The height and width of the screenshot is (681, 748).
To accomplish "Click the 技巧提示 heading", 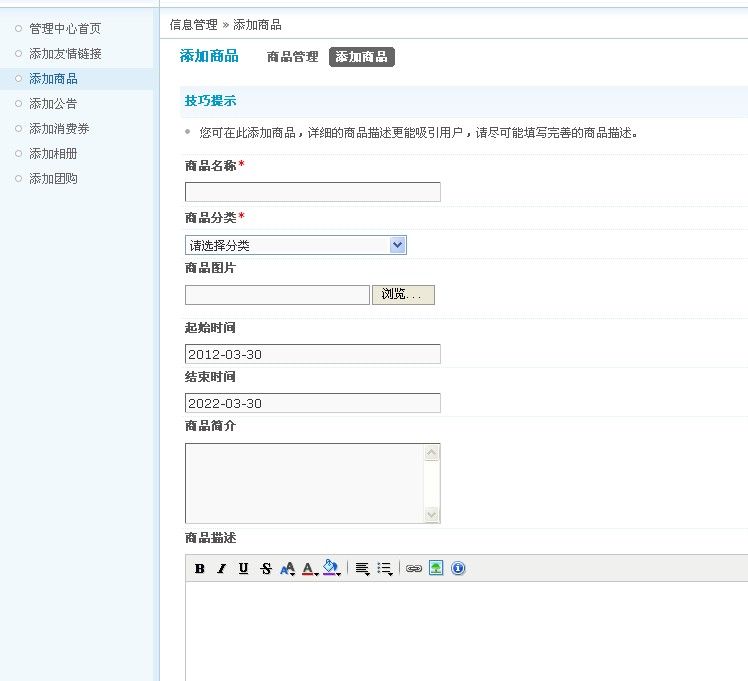I will (210, 101).
